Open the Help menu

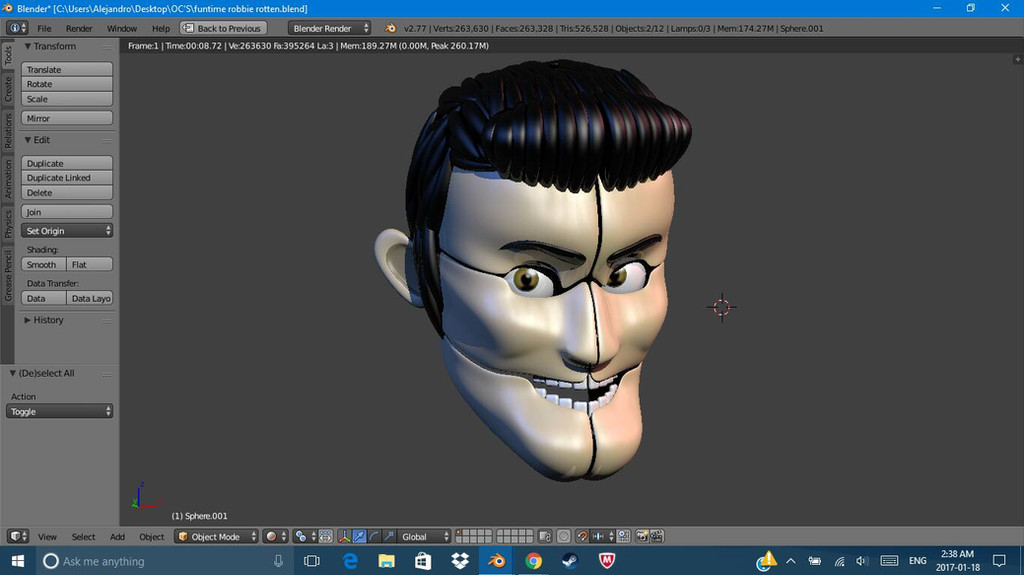[x=161, y=28]
